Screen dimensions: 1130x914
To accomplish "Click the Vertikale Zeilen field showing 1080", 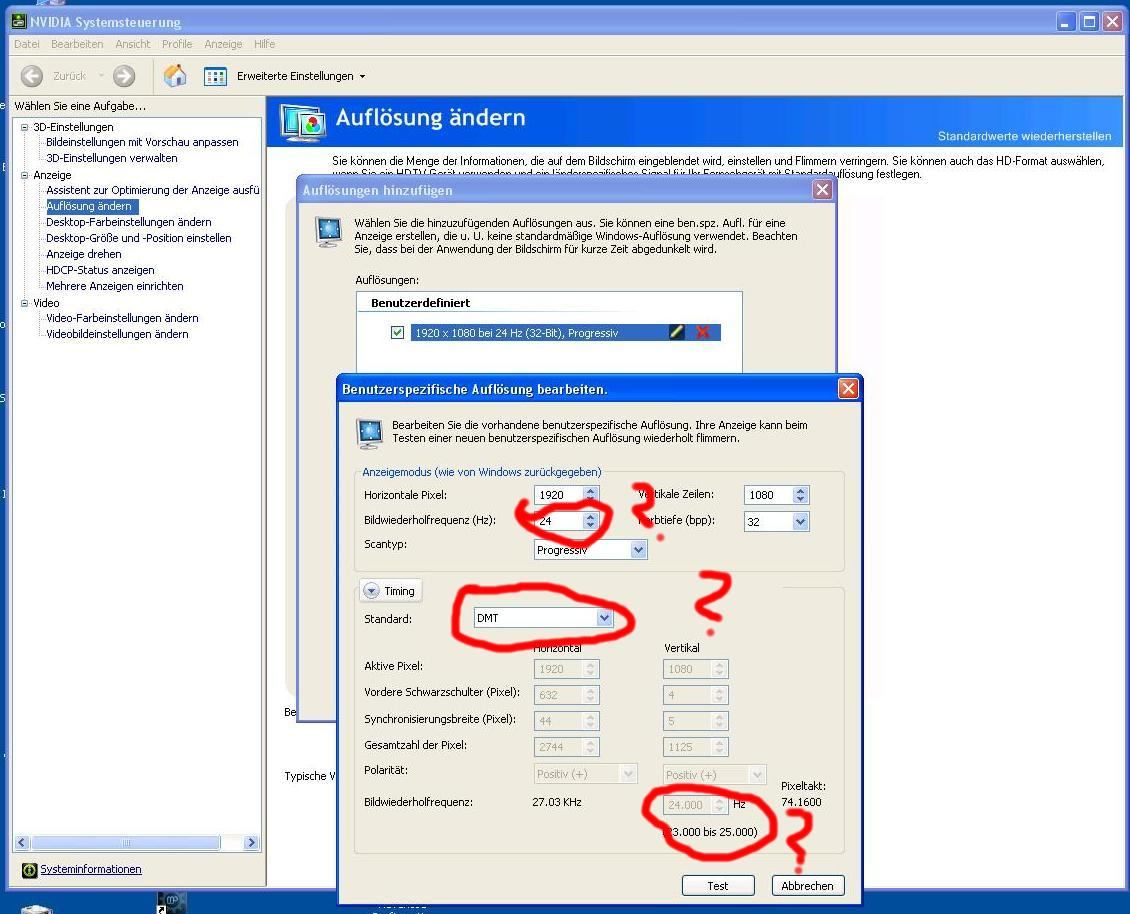I will [768, 494].
